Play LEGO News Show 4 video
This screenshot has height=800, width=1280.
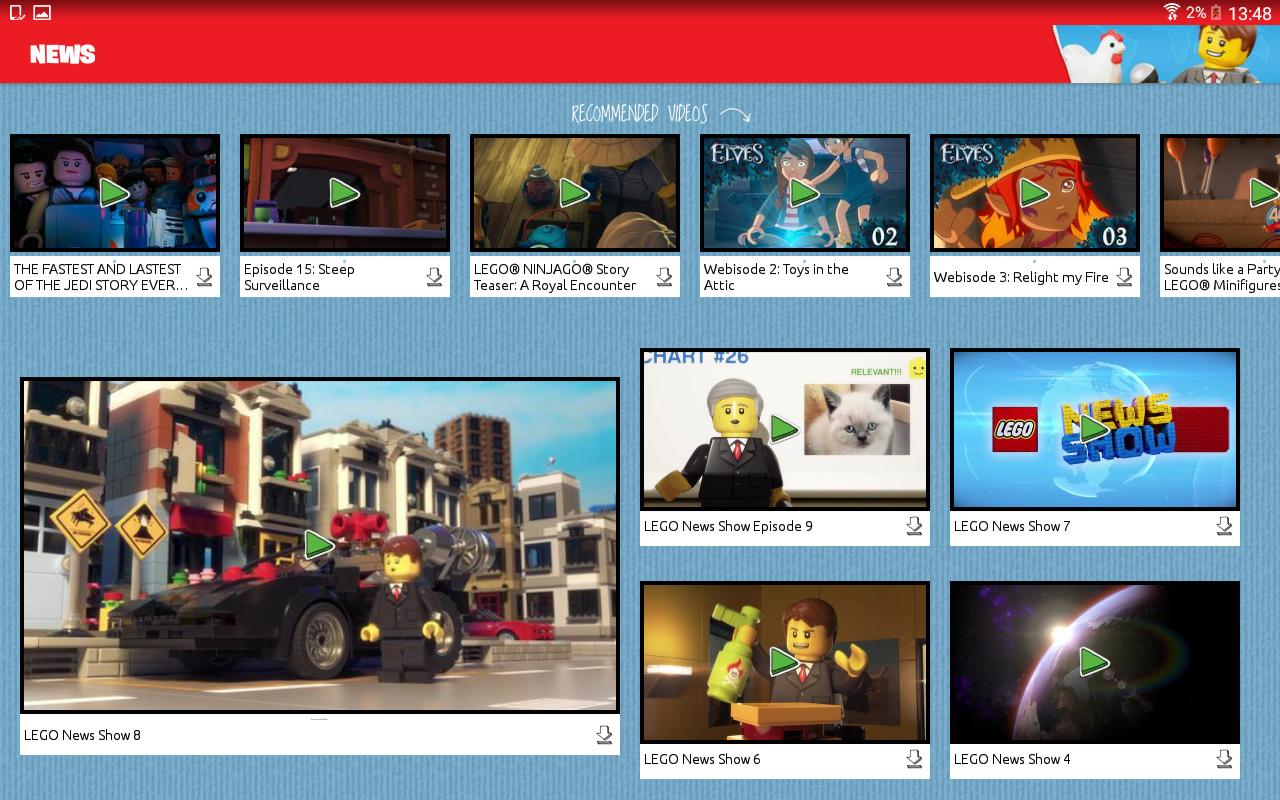[1094, 661]
